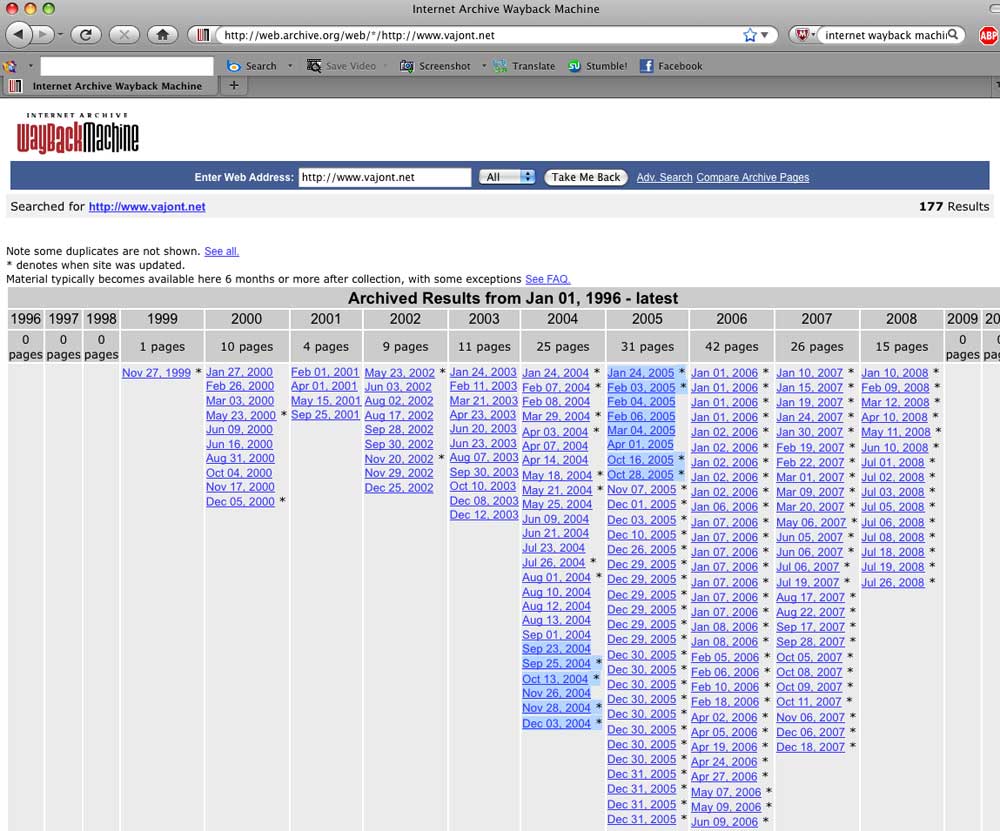Expand the dropdown arrow next to toolbar Search

290,66
